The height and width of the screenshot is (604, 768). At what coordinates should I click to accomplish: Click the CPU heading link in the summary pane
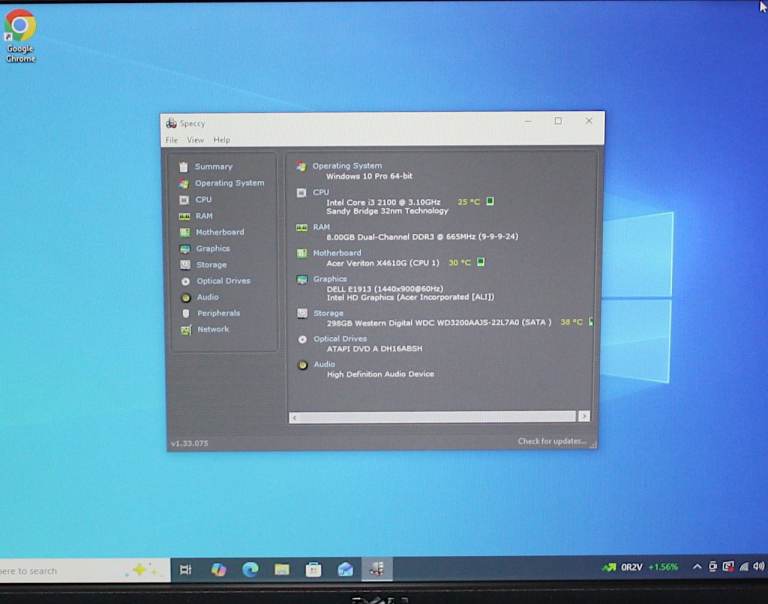(x=321, y=193)
